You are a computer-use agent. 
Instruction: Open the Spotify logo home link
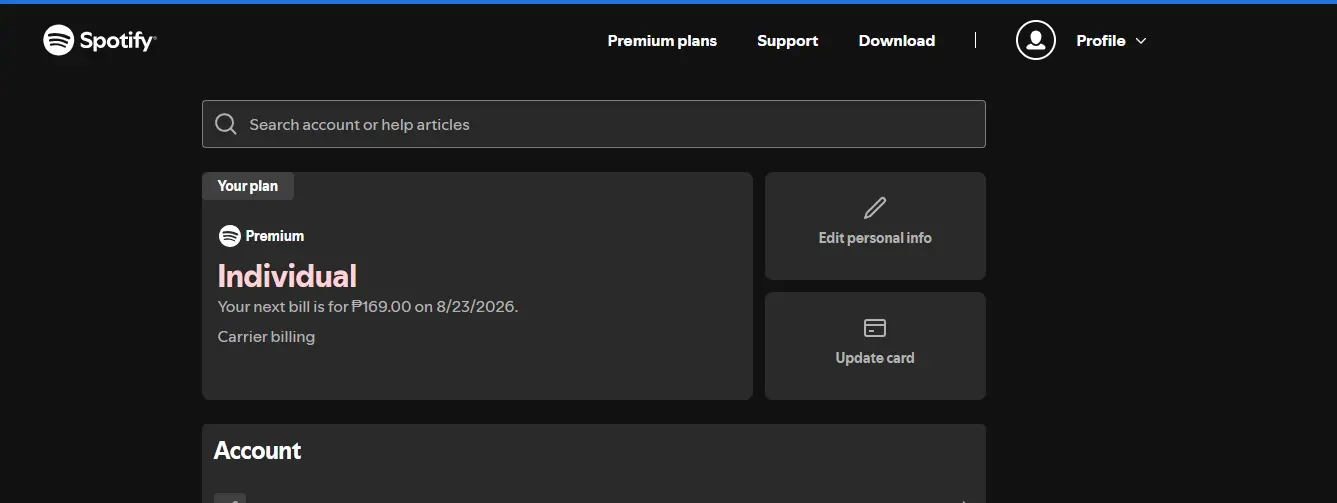click(99, 40)
